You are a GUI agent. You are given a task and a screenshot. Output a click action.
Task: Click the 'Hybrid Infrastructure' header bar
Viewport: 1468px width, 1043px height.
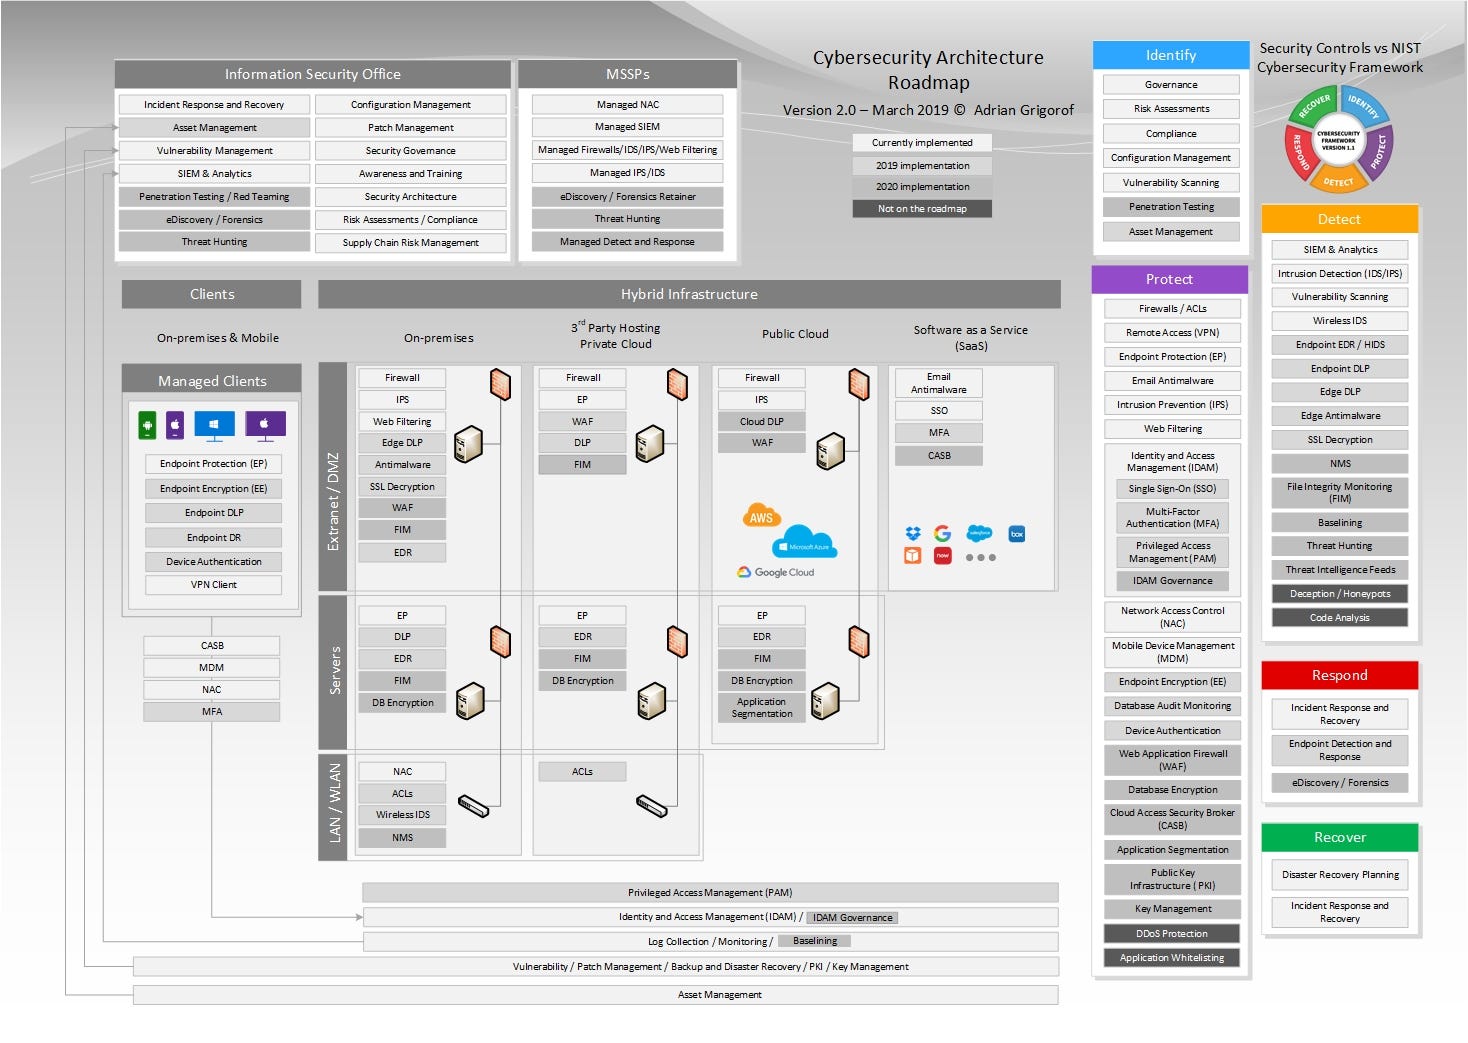(689, 294)
